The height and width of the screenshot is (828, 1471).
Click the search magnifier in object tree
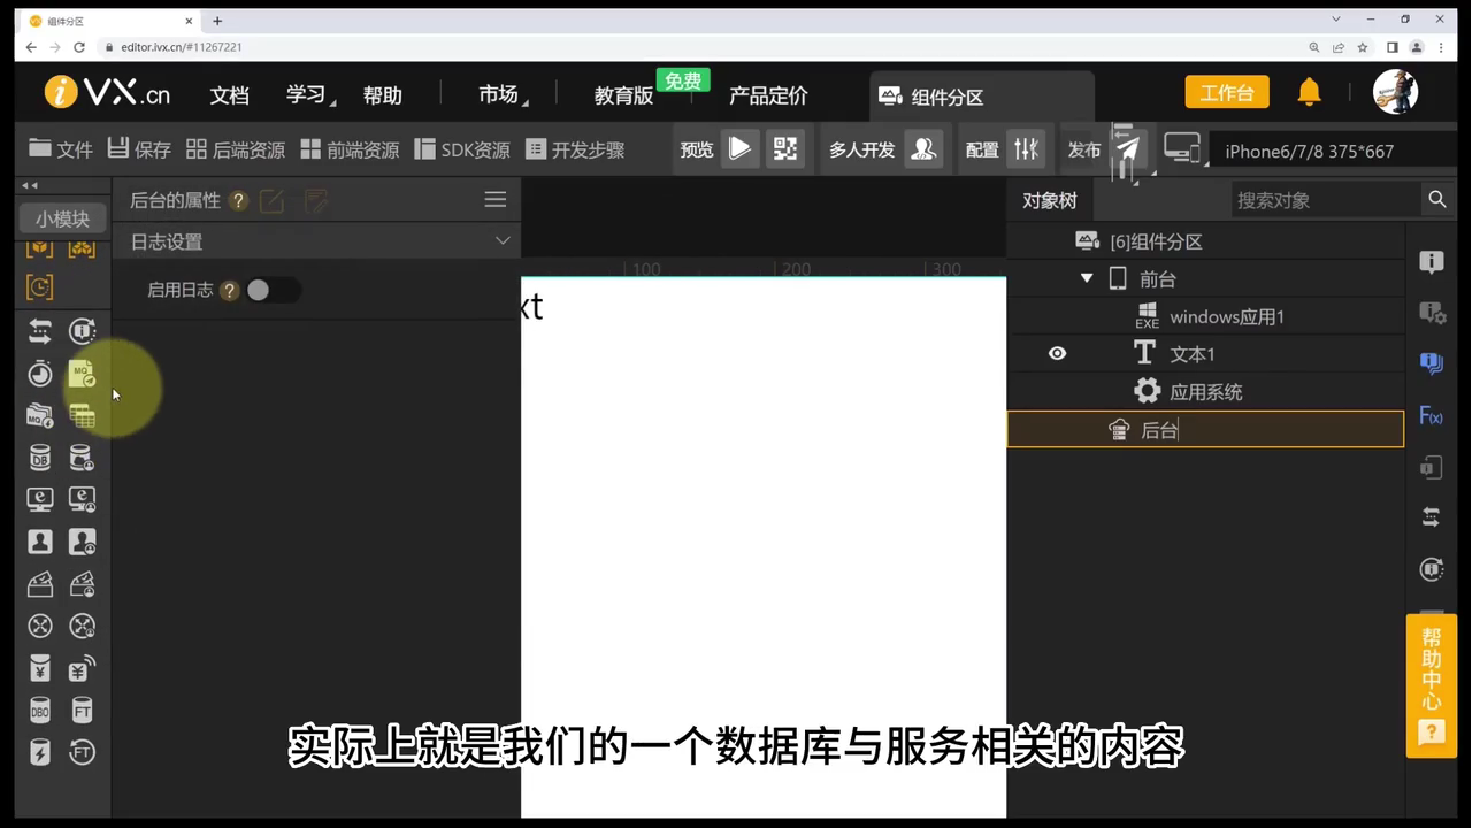point(1437,200)
